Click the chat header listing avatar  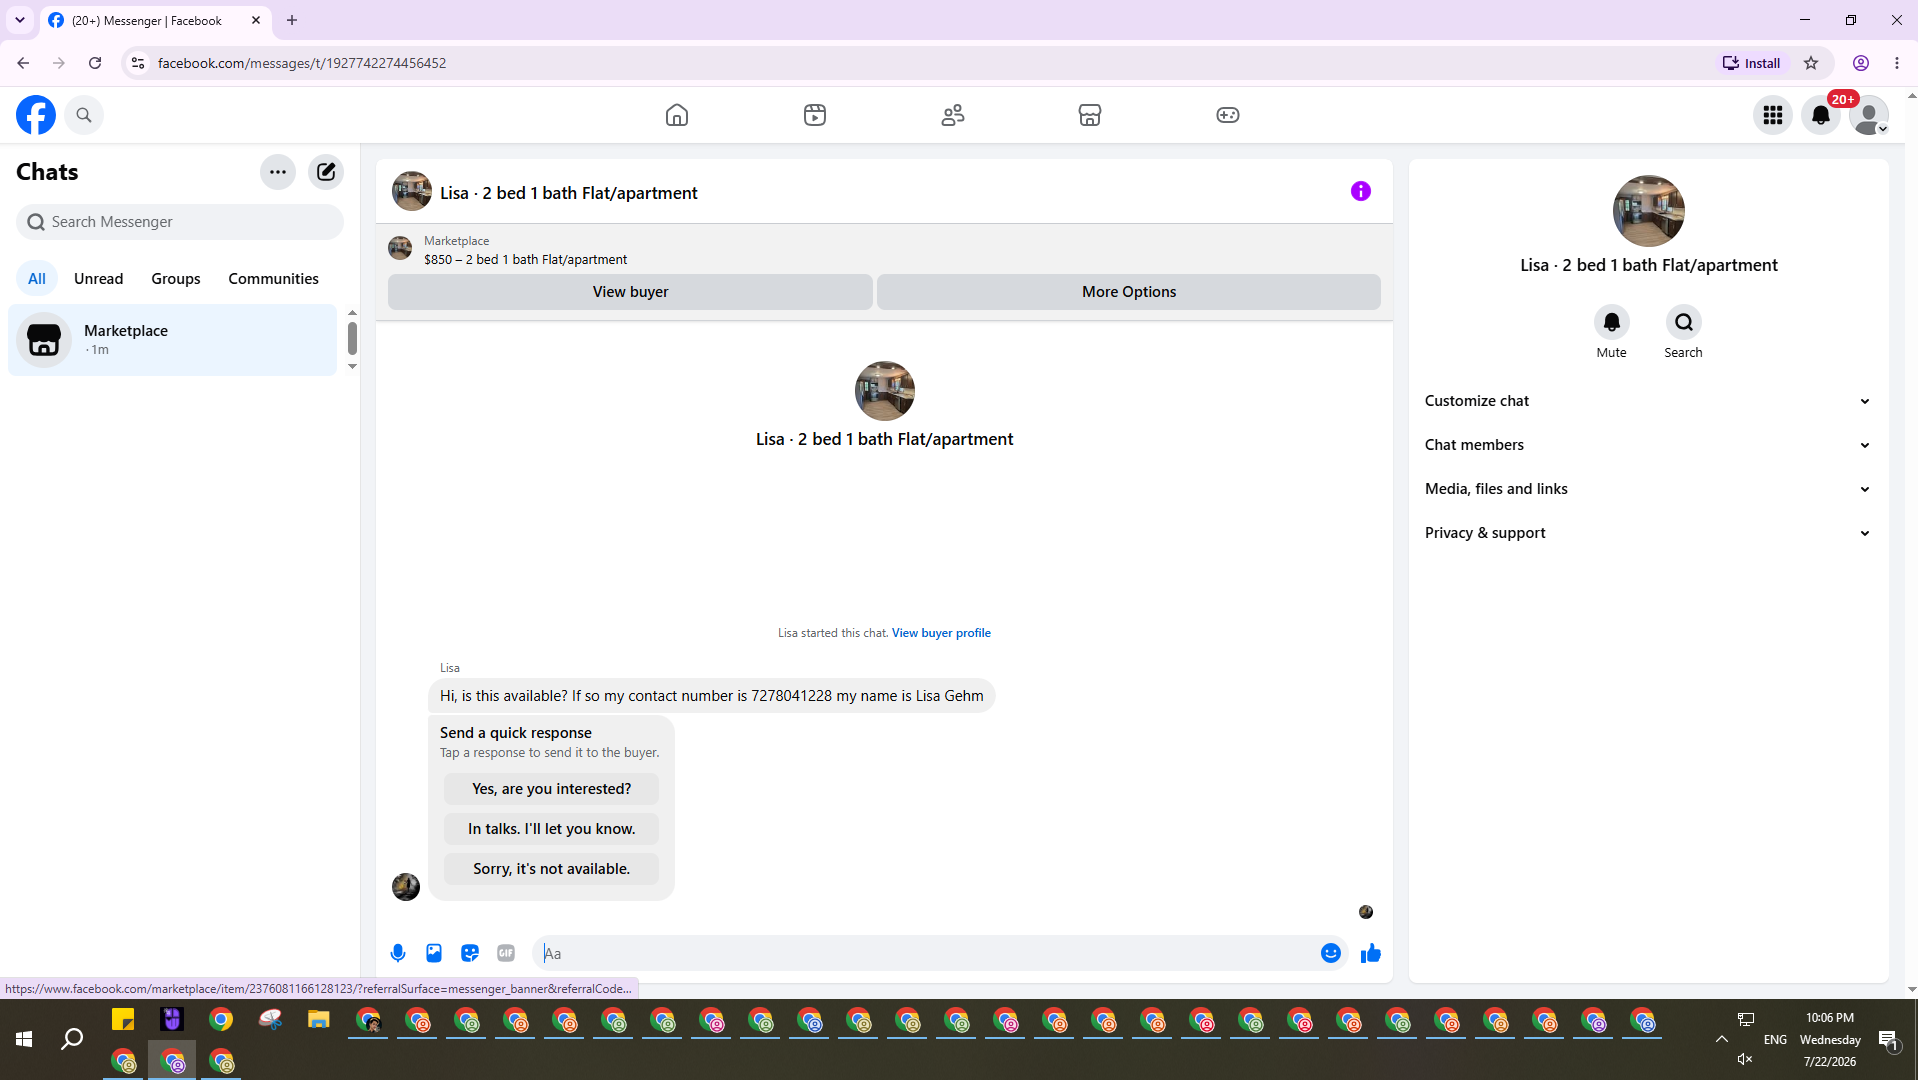click(412, 191)
